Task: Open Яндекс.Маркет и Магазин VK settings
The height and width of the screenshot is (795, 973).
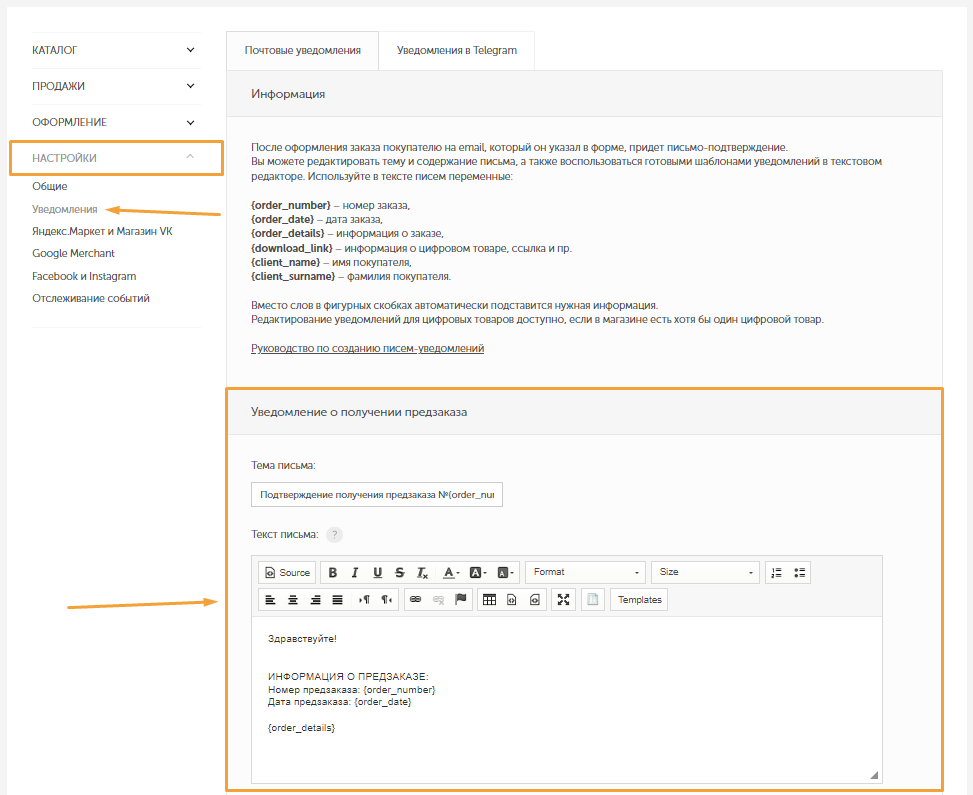Action: (x=102, y=231)
